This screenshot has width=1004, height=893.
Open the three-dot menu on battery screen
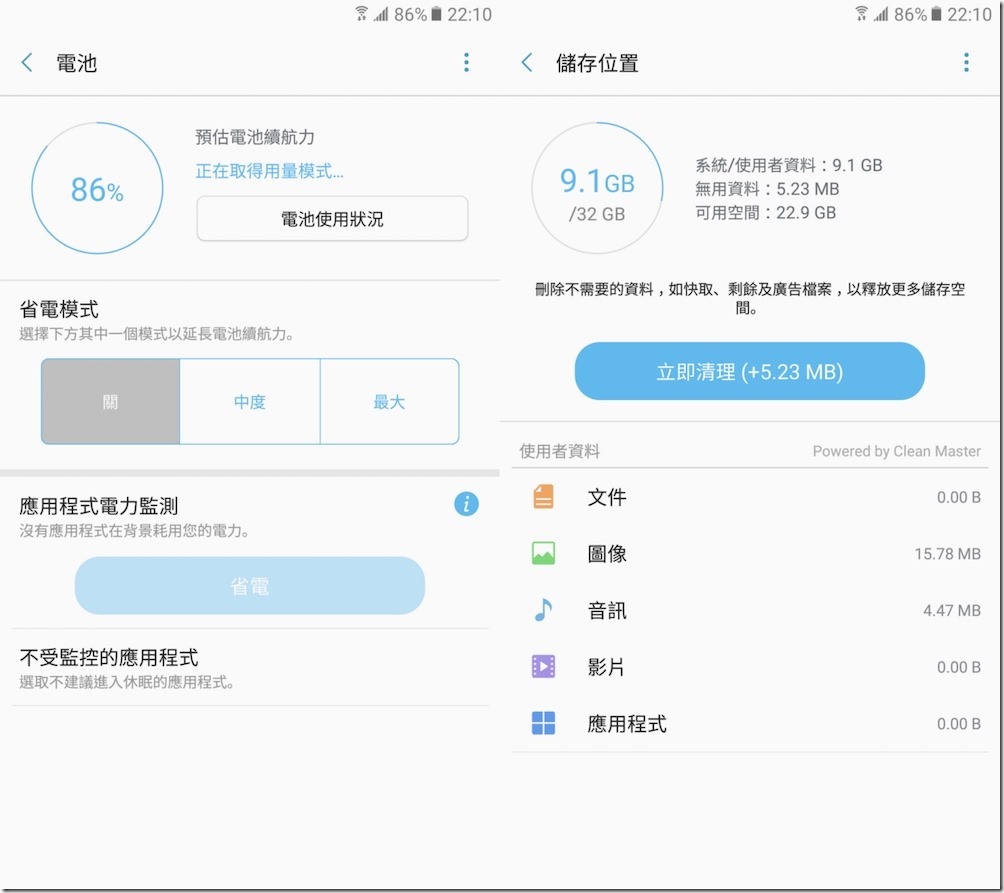click(x=466, y=63)
